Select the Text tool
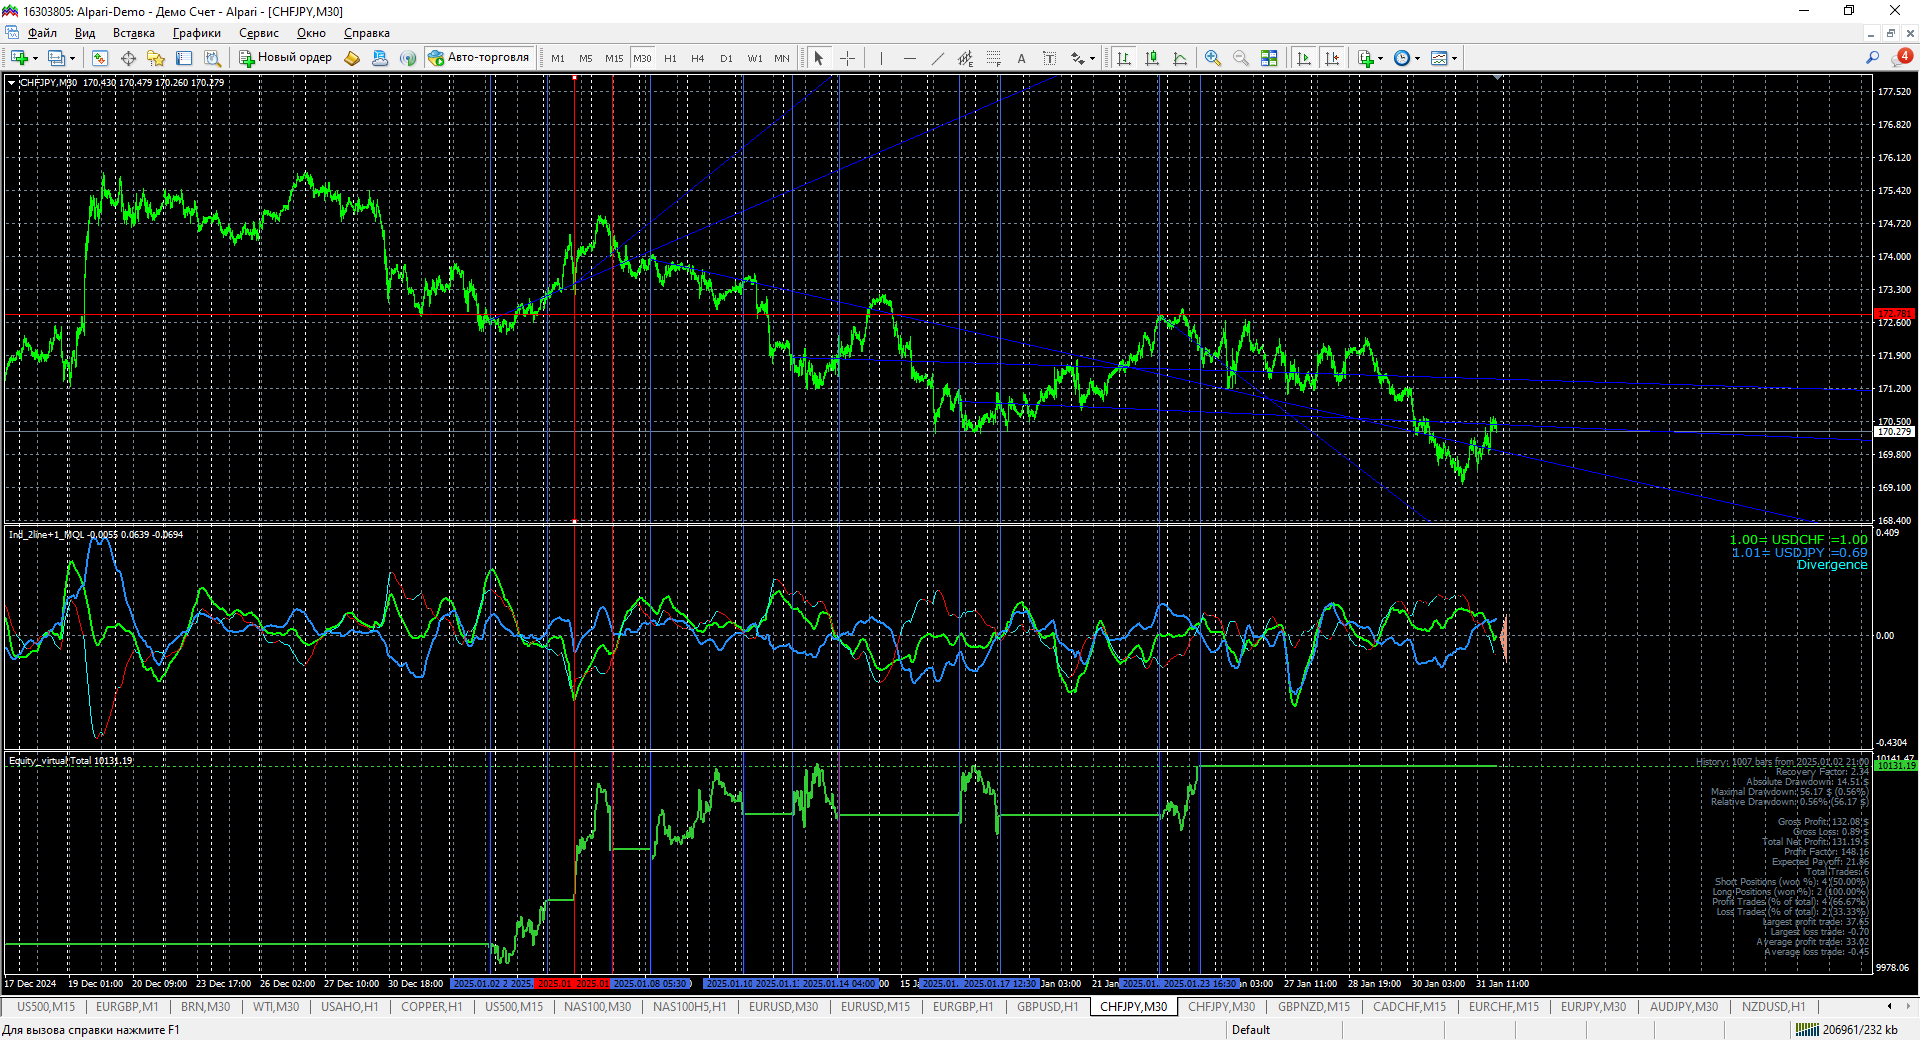 (x=1021, y=58)
